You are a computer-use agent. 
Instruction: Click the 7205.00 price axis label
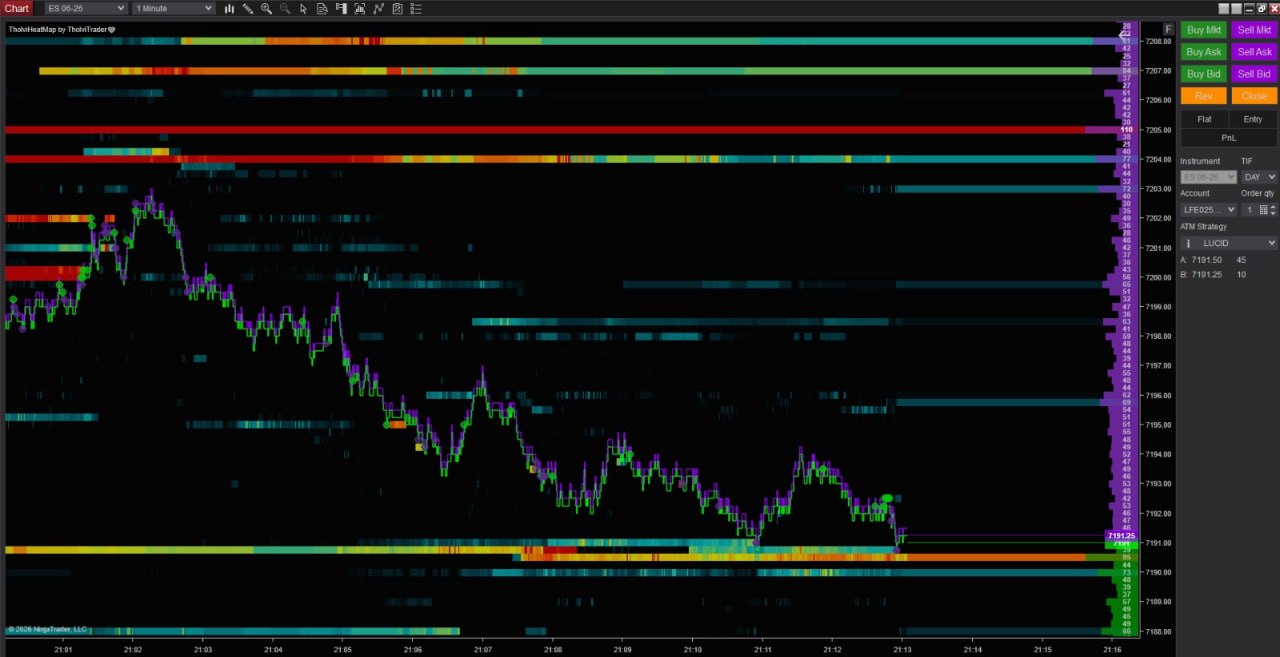(1159, 130)
